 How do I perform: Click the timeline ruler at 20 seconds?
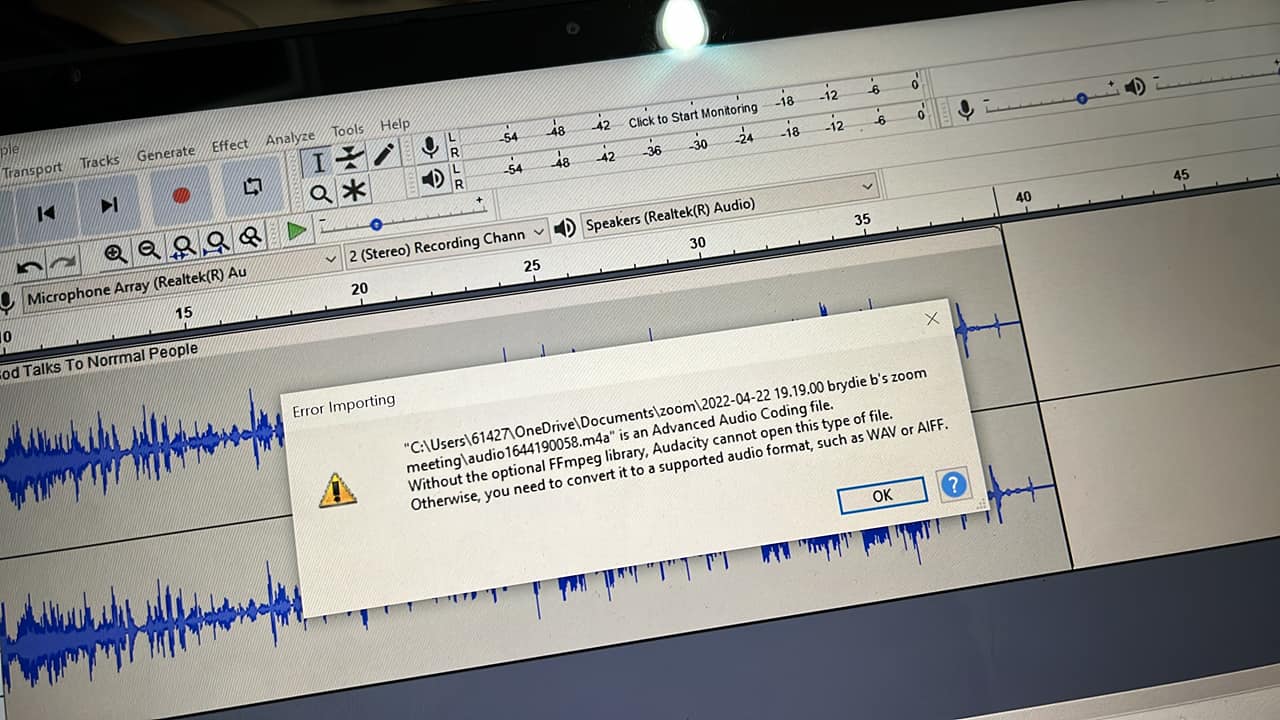point(359,288)
